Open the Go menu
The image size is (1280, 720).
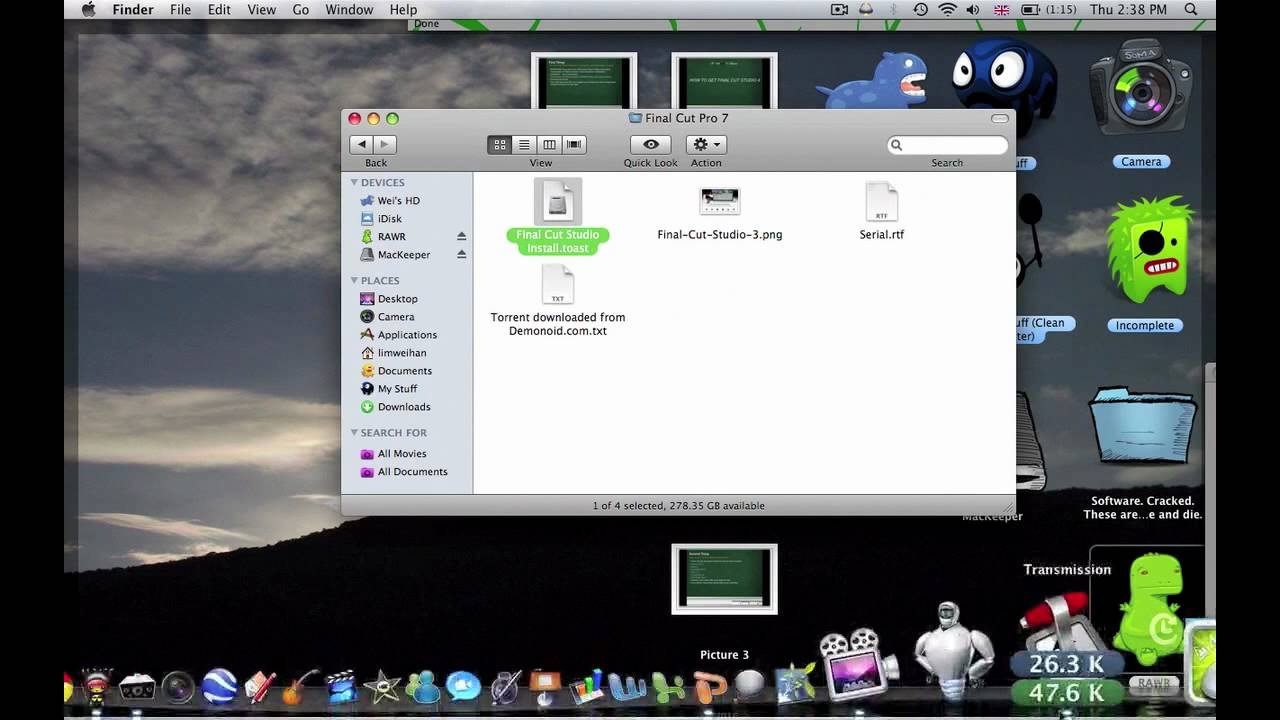(301, 10)
